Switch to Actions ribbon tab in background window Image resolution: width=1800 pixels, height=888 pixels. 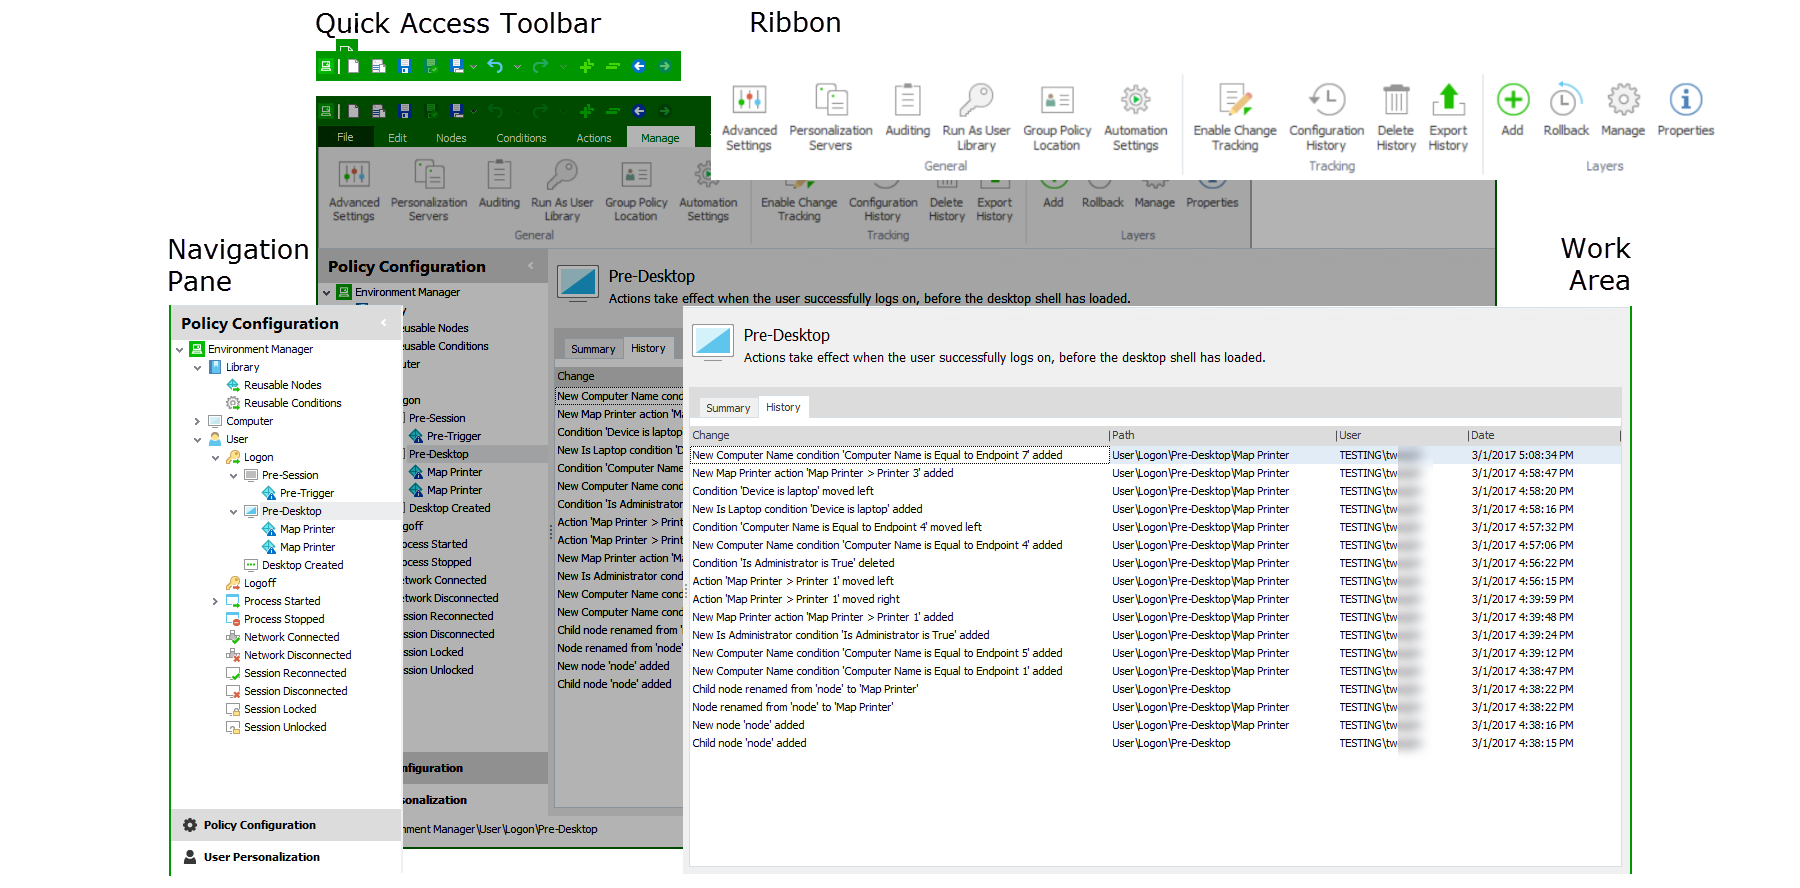click(594, 138)
